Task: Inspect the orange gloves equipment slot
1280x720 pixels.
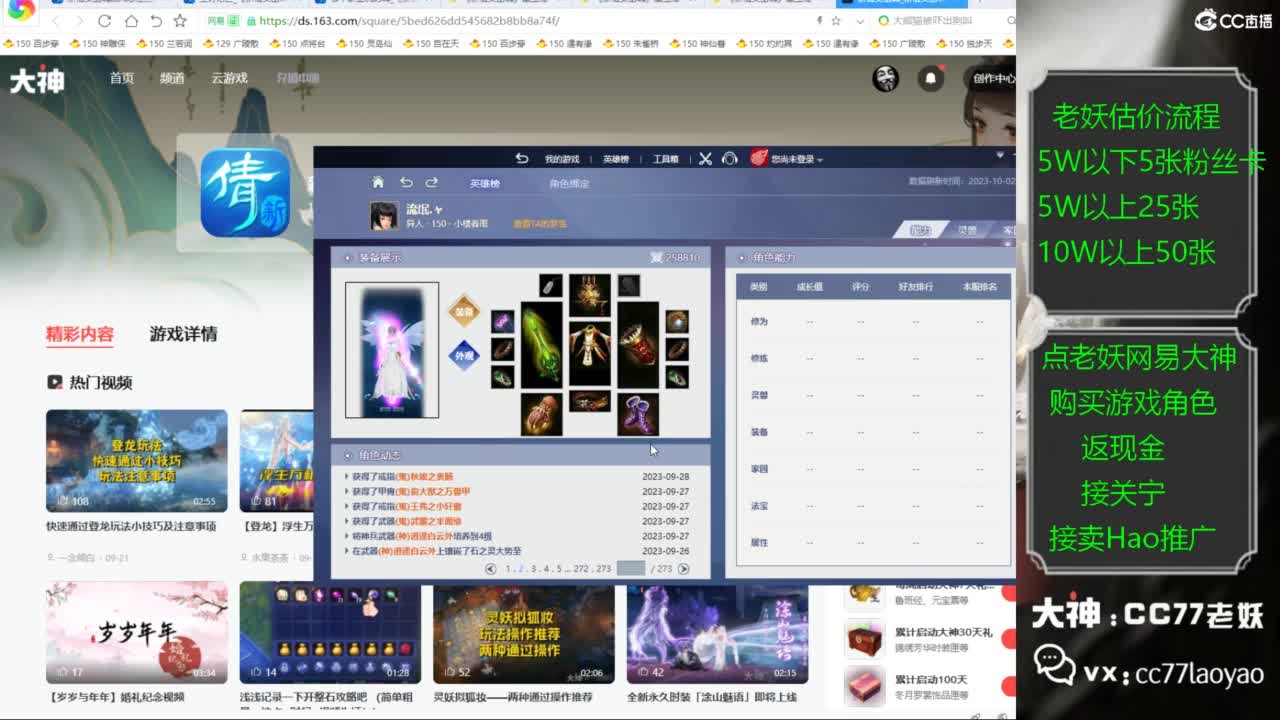Action: [x=541, y=414]
